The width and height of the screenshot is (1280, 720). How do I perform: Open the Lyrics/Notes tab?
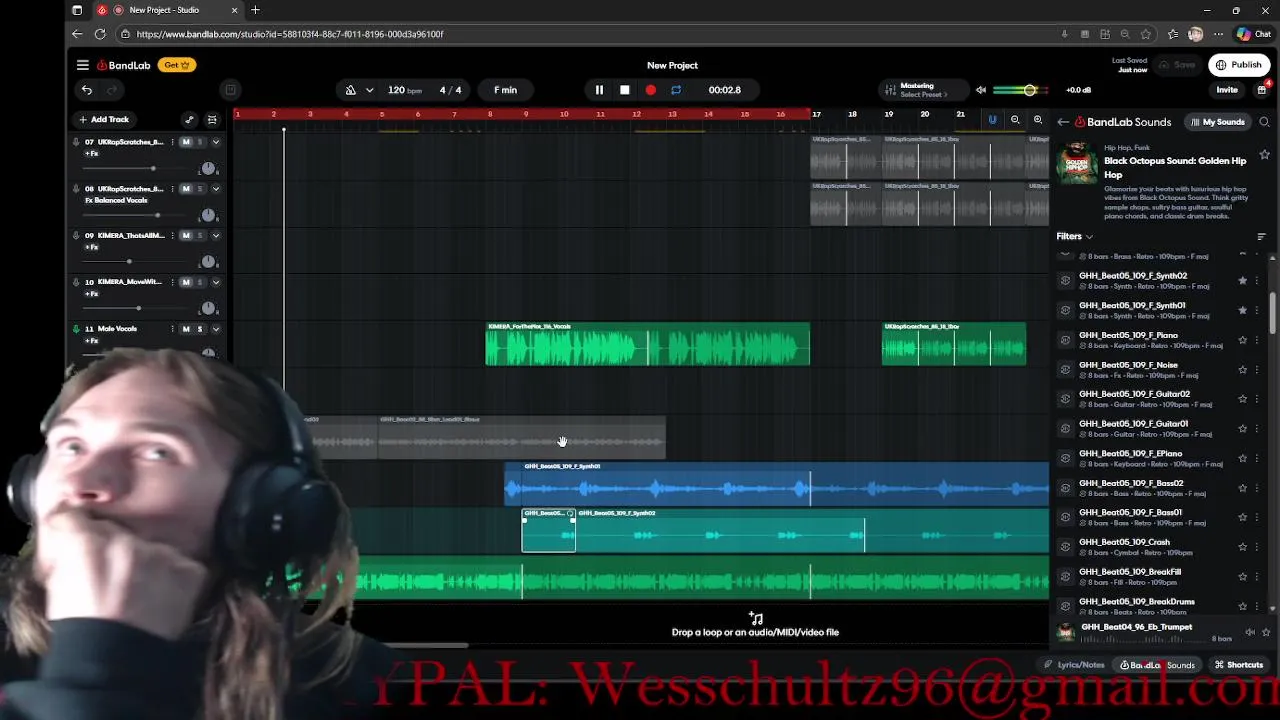pyautogui.click(x=1075, y=665)
